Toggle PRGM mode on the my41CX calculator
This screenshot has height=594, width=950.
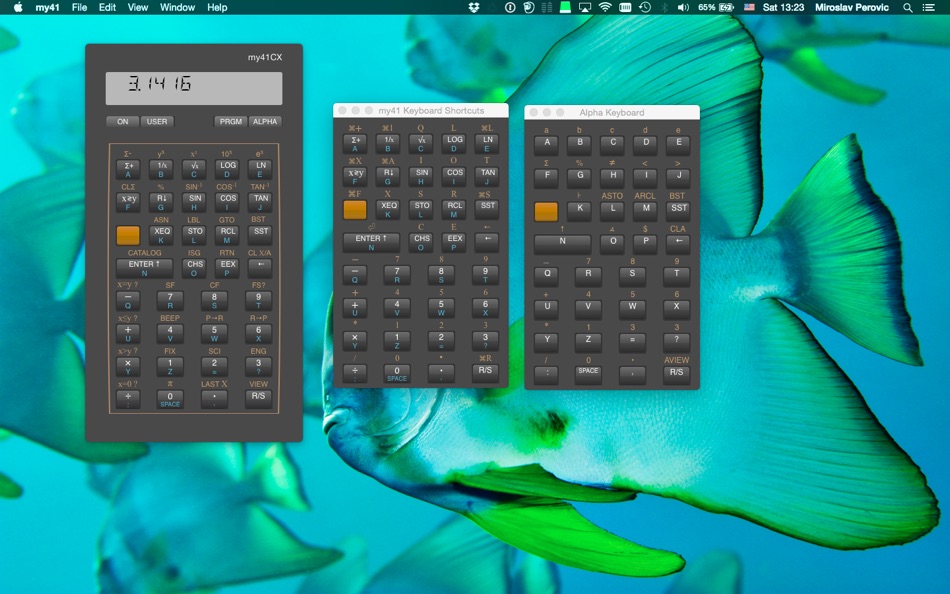[x=230, y=121]
